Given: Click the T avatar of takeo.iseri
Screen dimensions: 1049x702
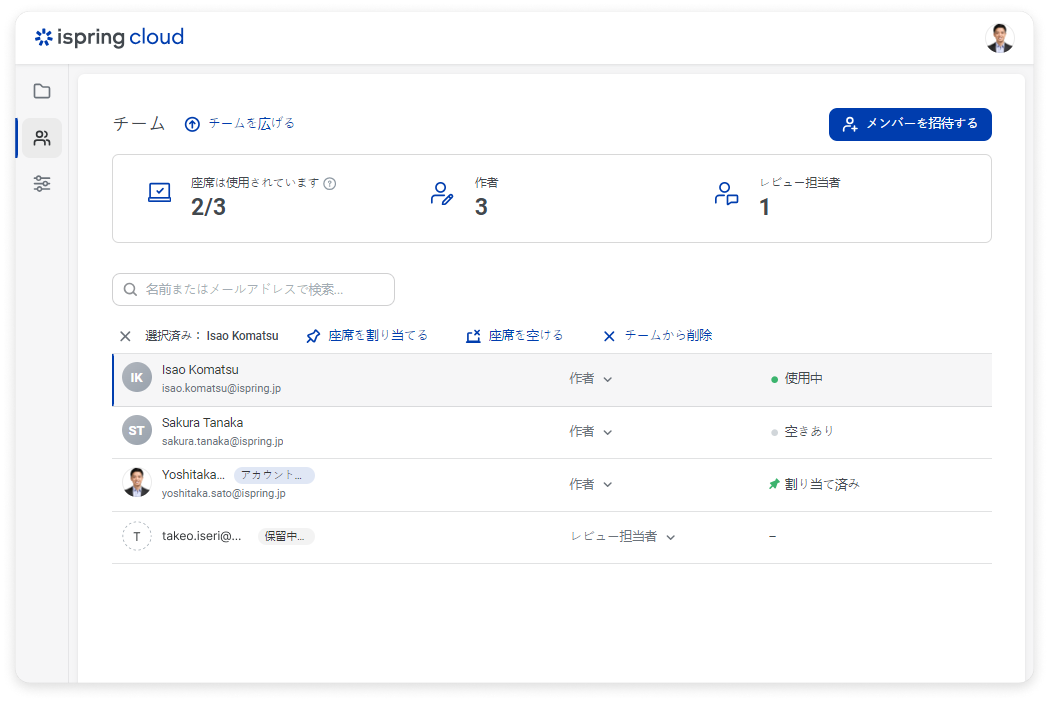Looking at the screenshot, I should point(137,536).
